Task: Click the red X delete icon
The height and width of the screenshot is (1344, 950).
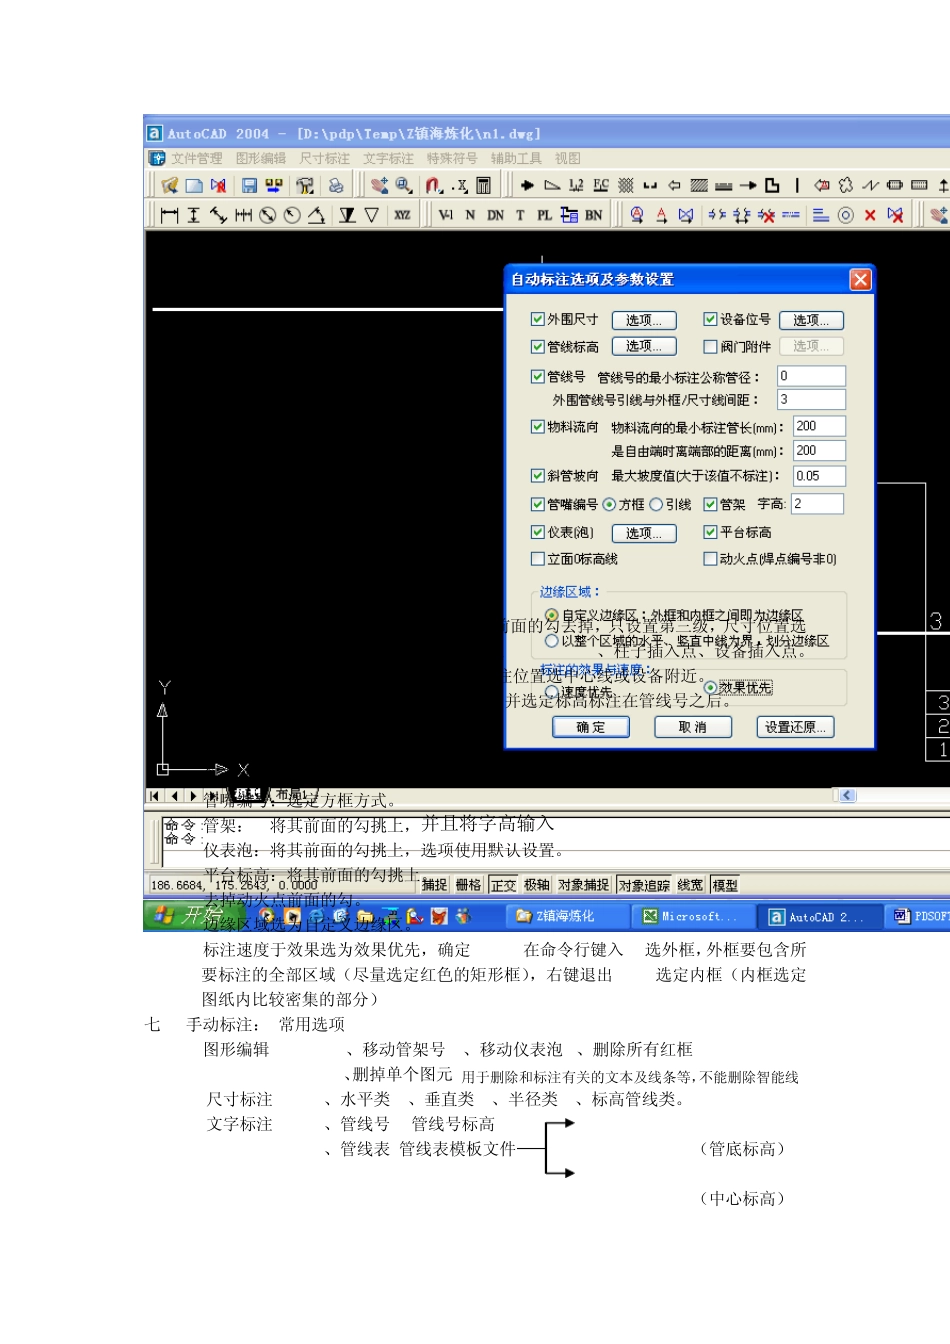Action: tap(870, 215)
